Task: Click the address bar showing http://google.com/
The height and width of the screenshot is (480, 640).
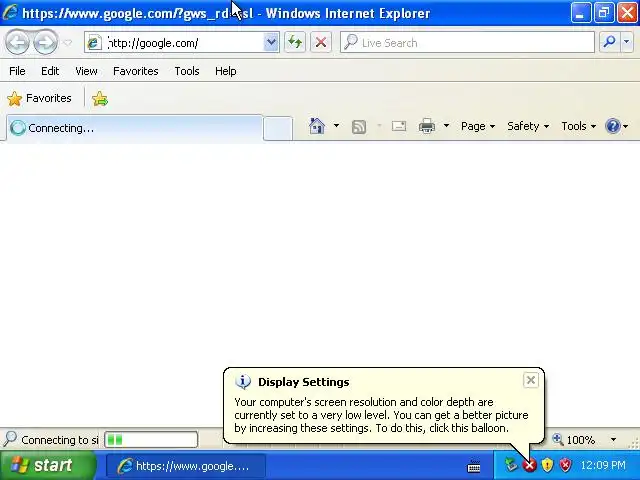Action: tap(181, 42)
